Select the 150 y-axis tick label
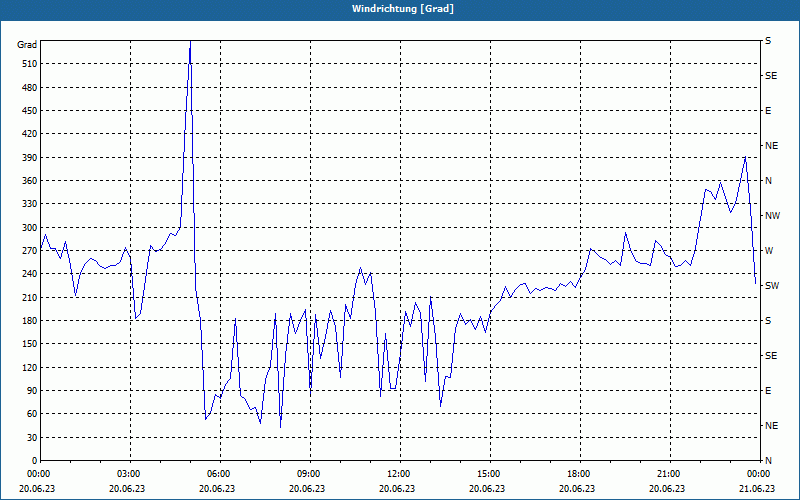800x500 pixels. coord(30,344)
